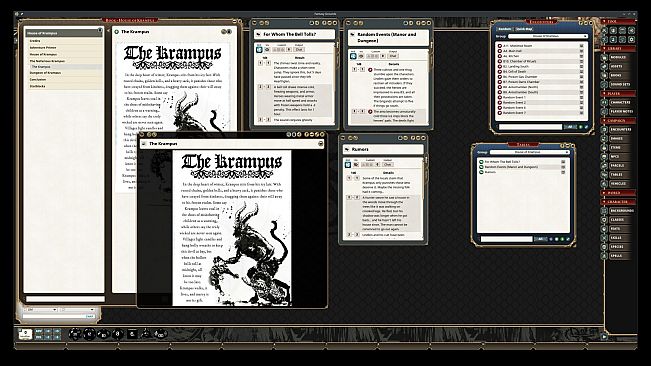Open Group dropdown in Encounters window
Image resolution: width=651 pixels, height=366 pixels.
pos(548,36)
